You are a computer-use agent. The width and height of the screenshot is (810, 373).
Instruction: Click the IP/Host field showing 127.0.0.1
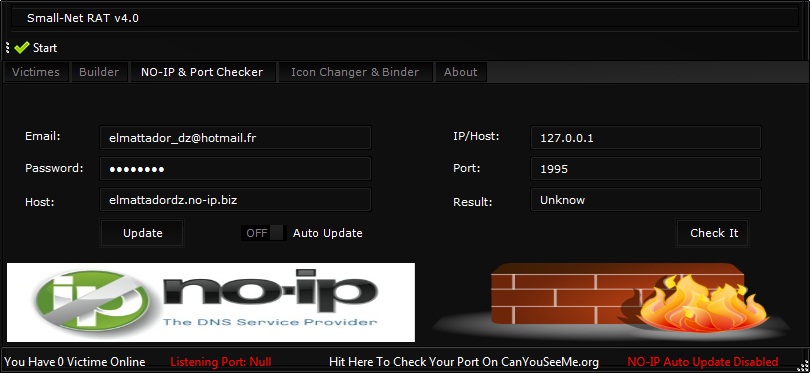point(646,137)
